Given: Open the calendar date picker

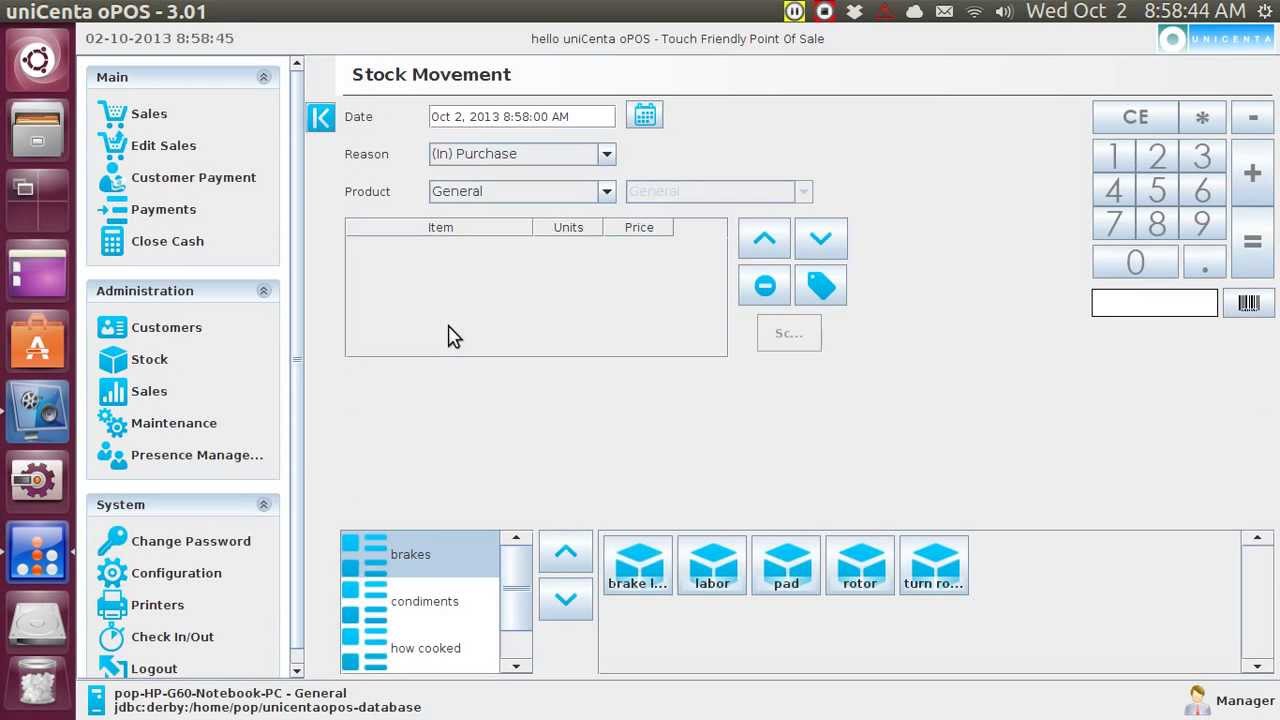Looking at the screenshot, I should 645,115.
